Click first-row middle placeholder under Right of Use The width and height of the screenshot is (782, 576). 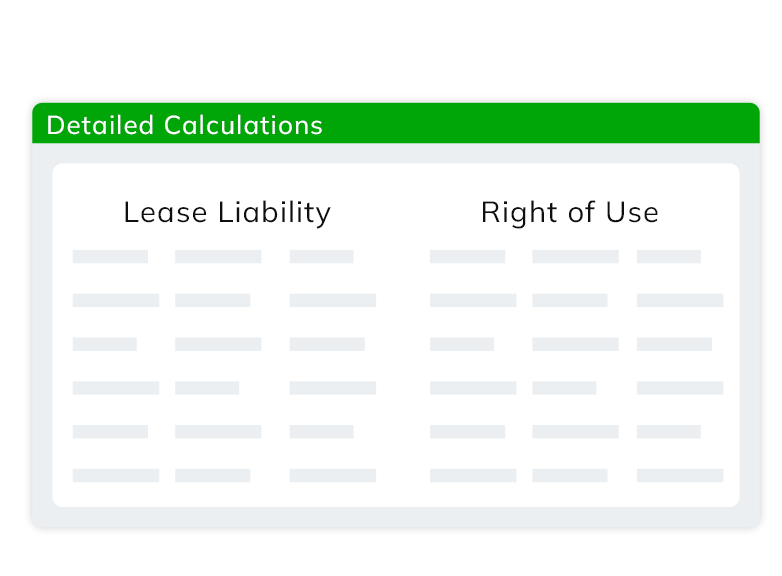pyautogui.click(x=576, y=256)
